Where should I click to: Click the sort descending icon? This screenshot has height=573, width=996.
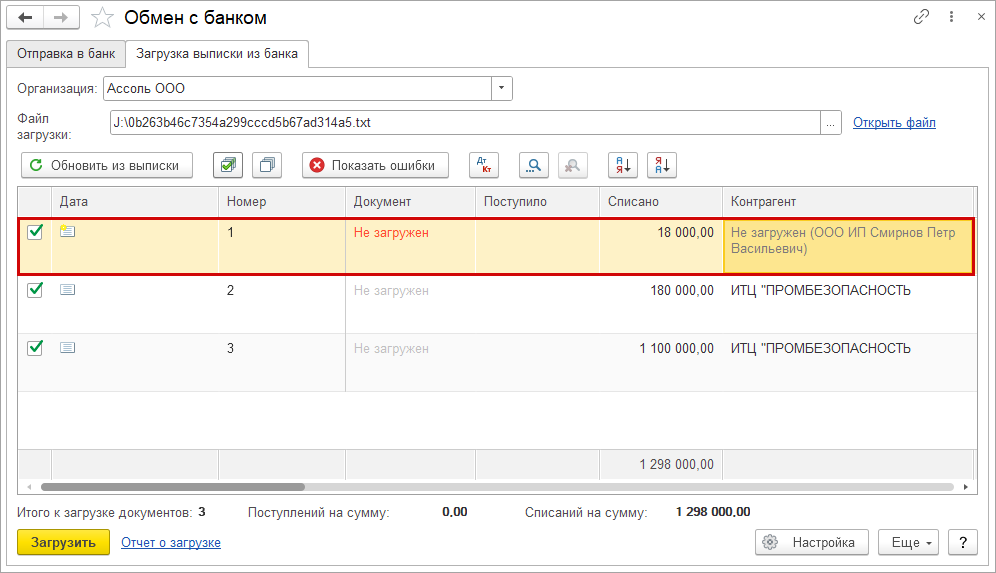pos(662,165)
